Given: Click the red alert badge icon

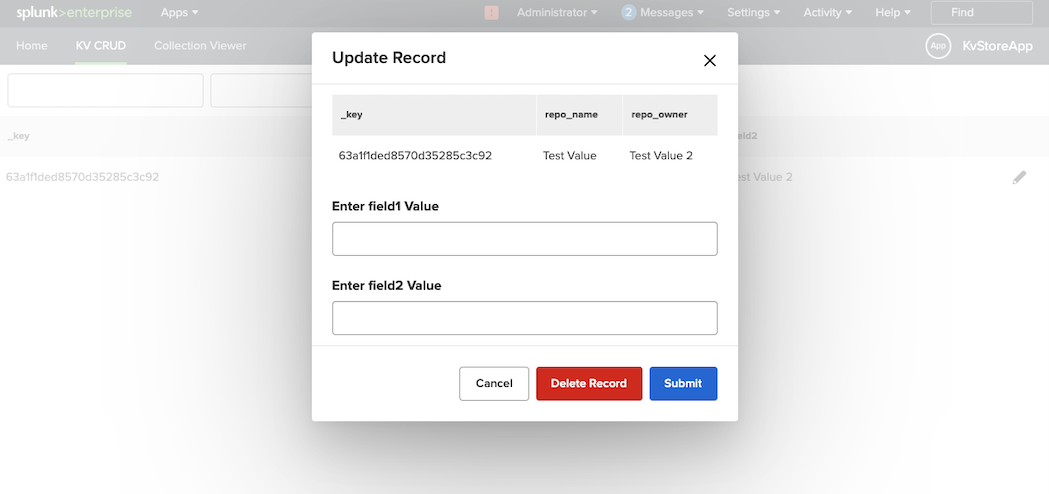Looking at the screenshot, I should [x=491, y=13].
